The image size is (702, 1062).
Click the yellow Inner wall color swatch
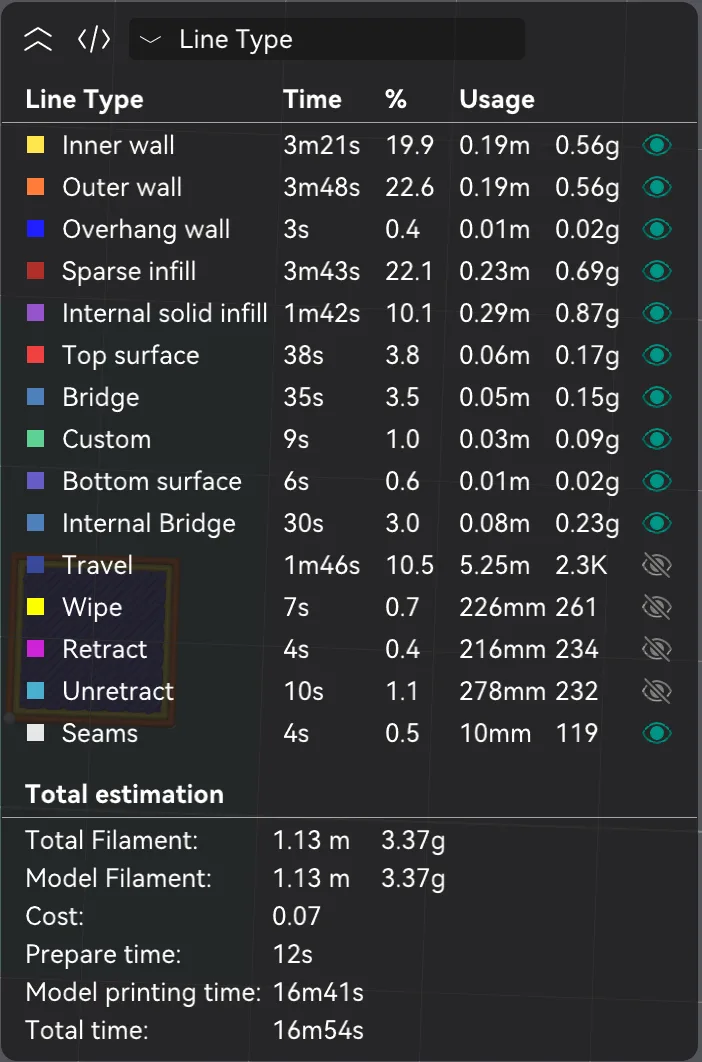[x=35, y=145]
